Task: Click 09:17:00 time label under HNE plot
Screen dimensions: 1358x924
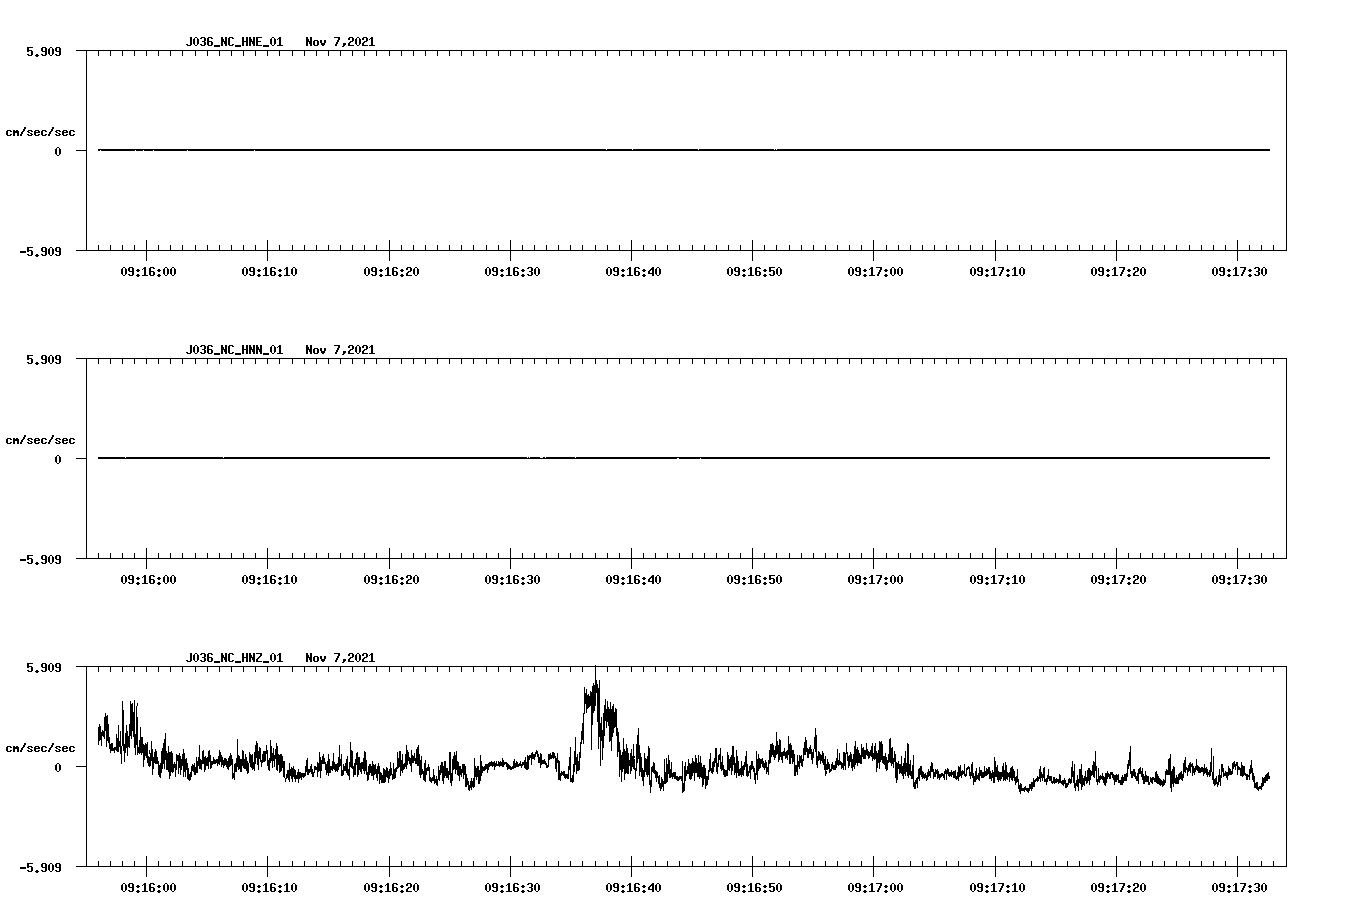Action: coord(875,272)
